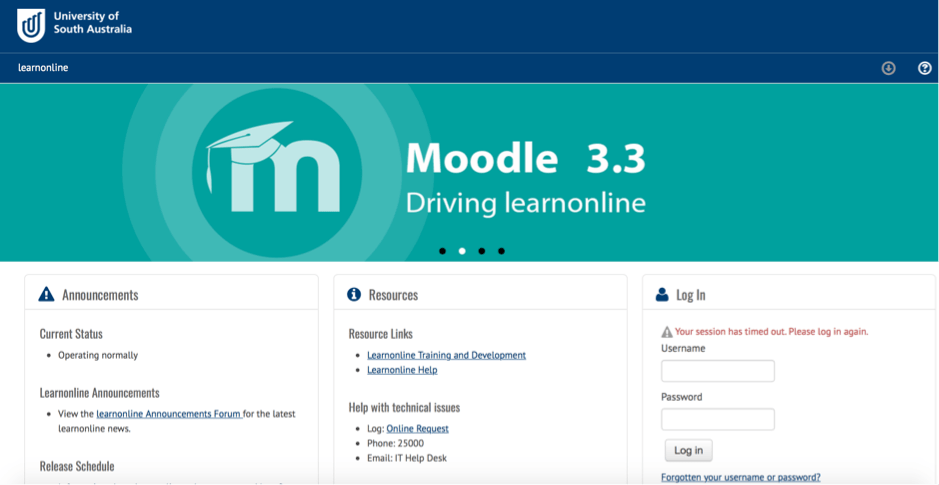Open the Online Request link

pos(417,429)
